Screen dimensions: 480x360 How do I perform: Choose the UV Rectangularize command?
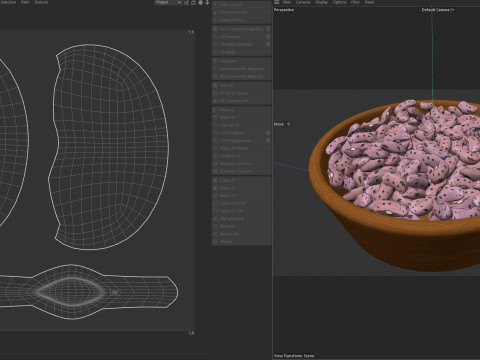(239, 140)
